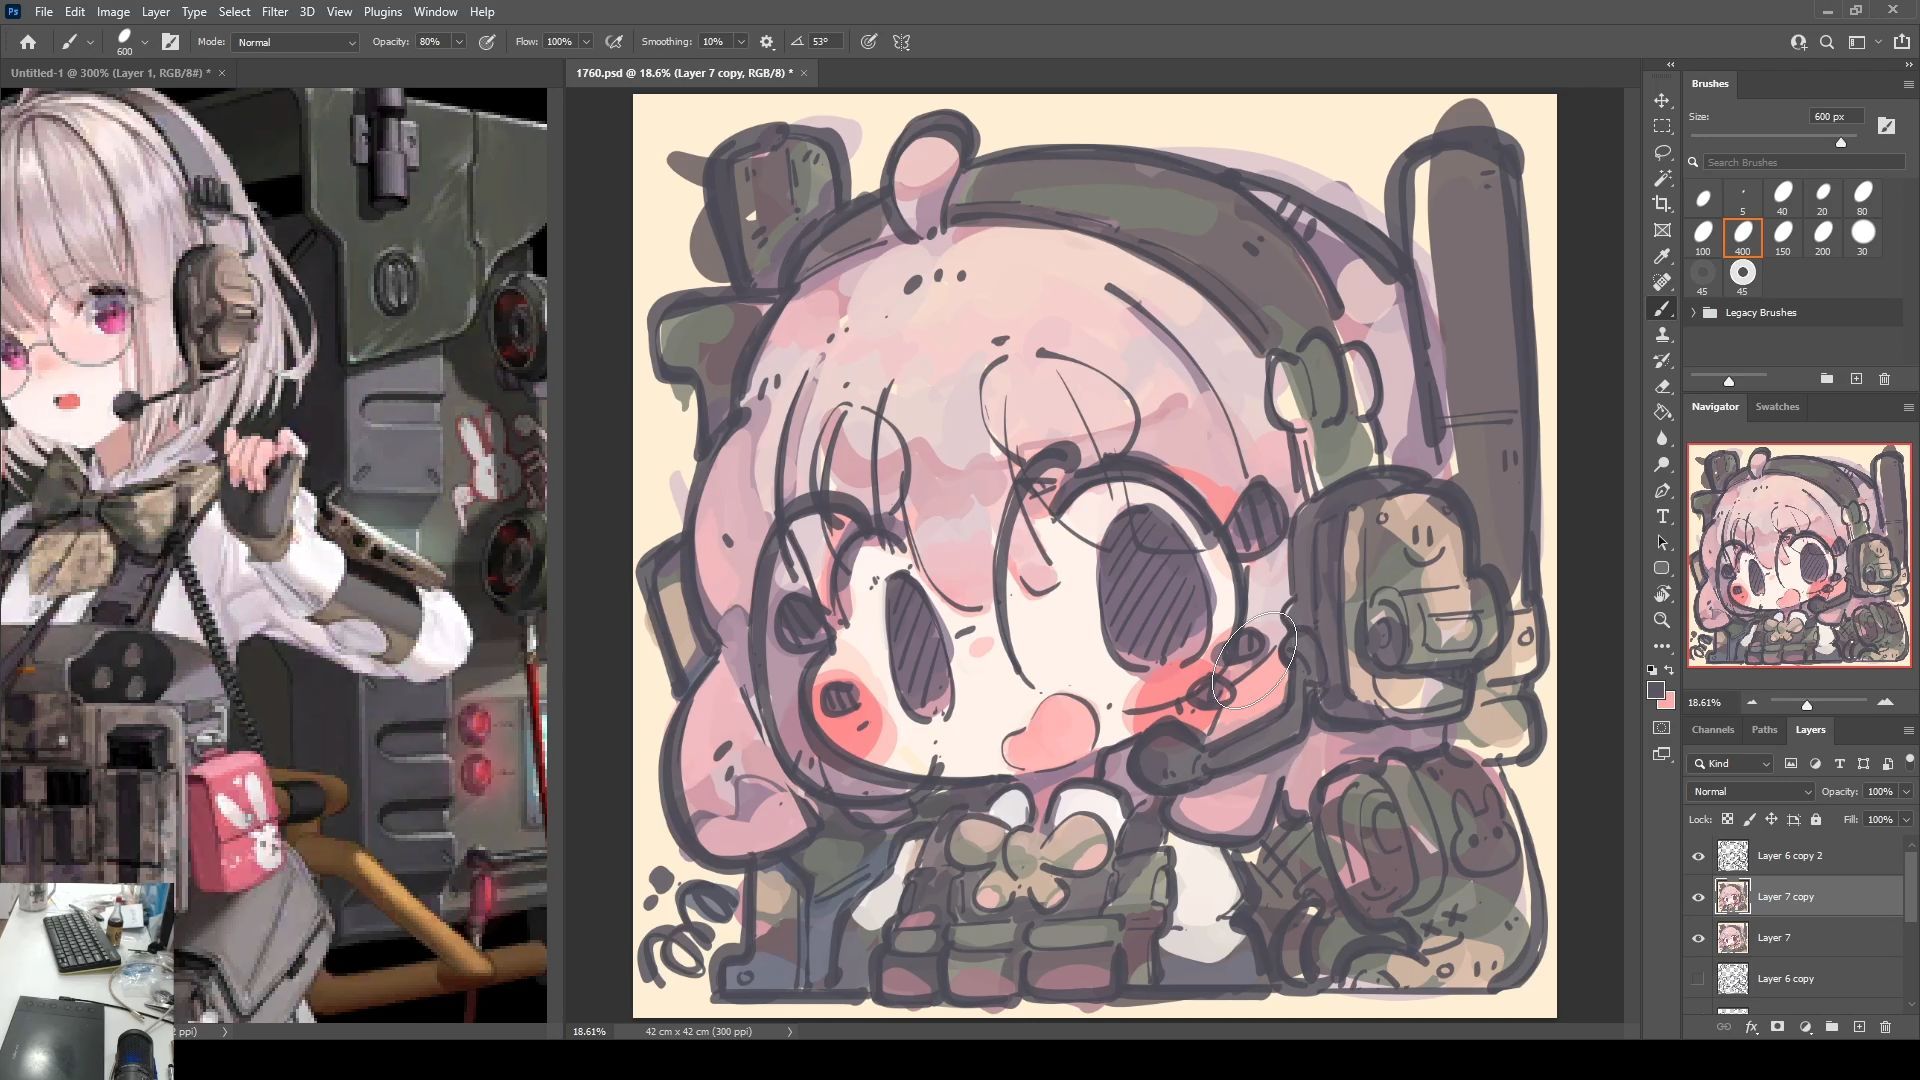Toggle Quick Mask mode

pos(1662,728)
